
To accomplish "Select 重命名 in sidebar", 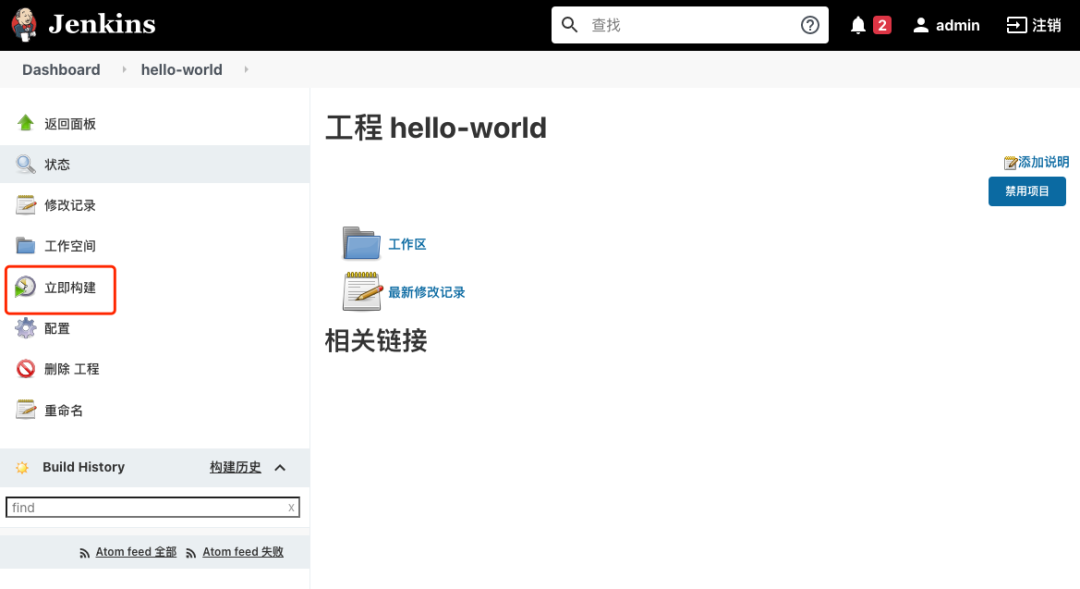I will click(63, 411).
